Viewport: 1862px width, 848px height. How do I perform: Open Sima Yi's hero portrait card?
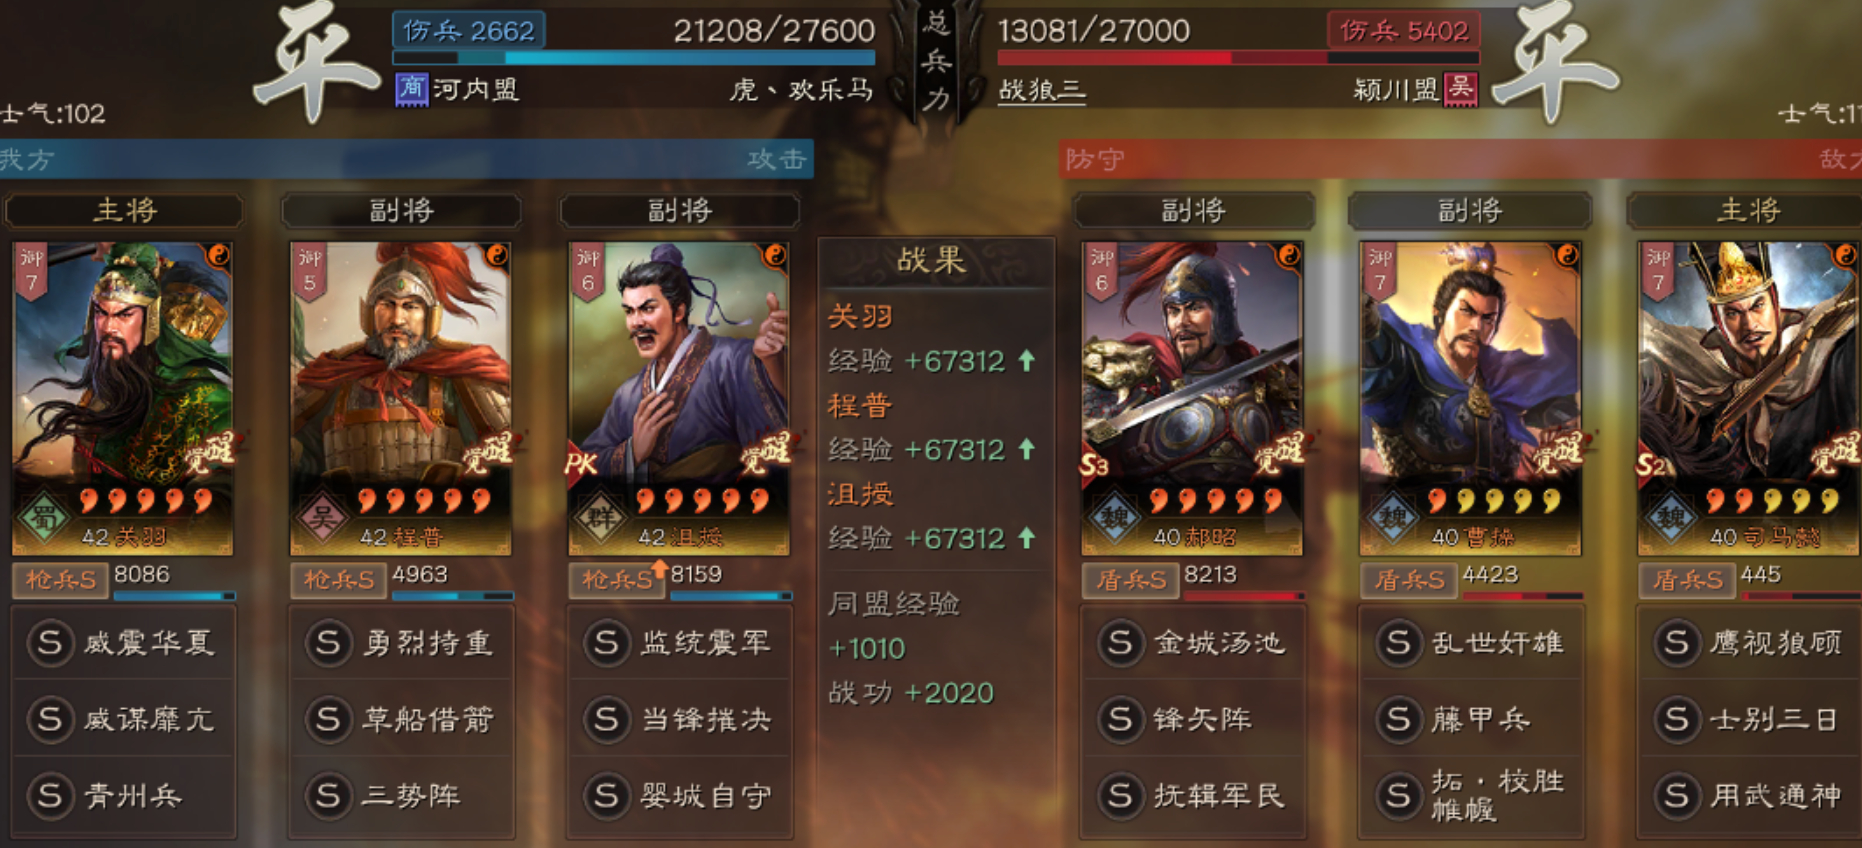[x=1748, y=398]
